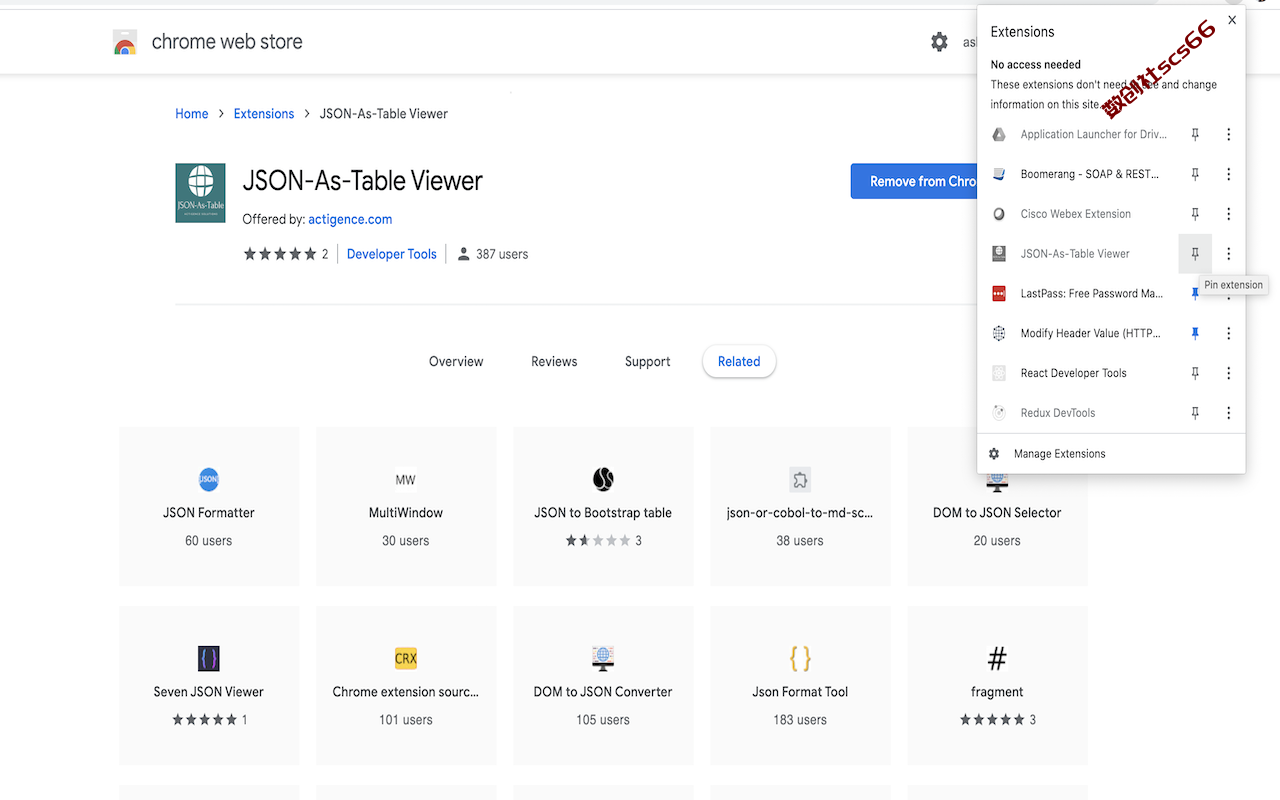Click JSON to Bootstrap table icon
This screenshot has width=1280, height=800.
pos(603,479)
